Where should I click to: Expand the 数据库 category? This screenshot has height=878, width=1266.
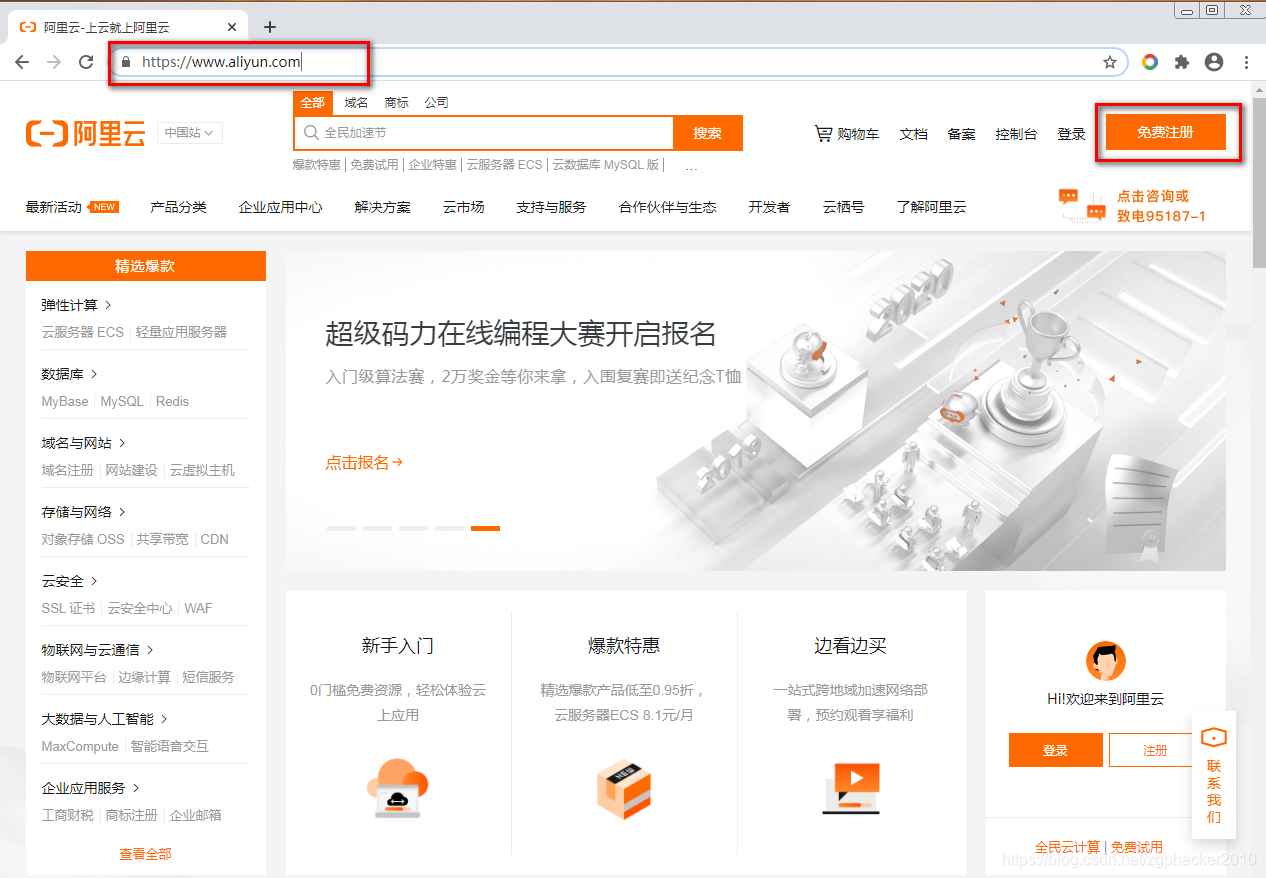pos(70,374)
